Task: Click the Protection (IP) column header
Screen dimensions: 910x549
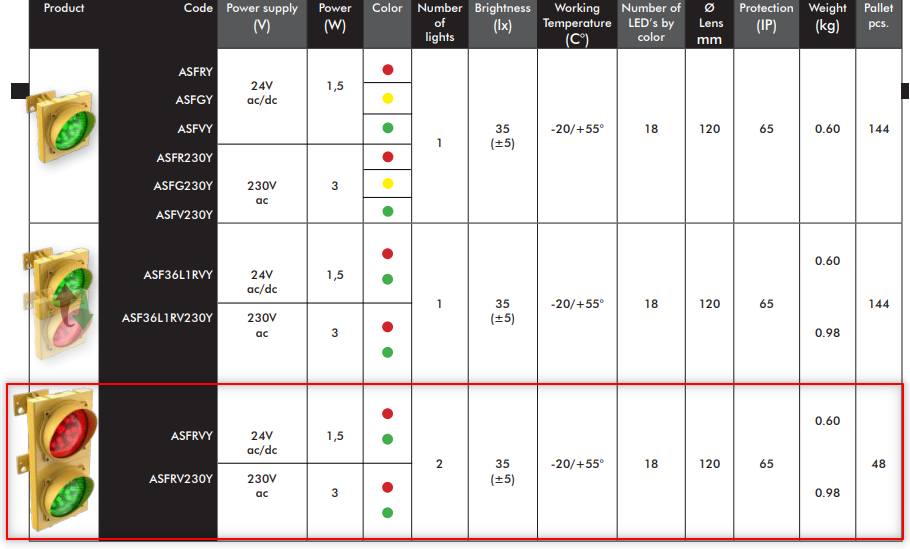Action: click(765, 18)
